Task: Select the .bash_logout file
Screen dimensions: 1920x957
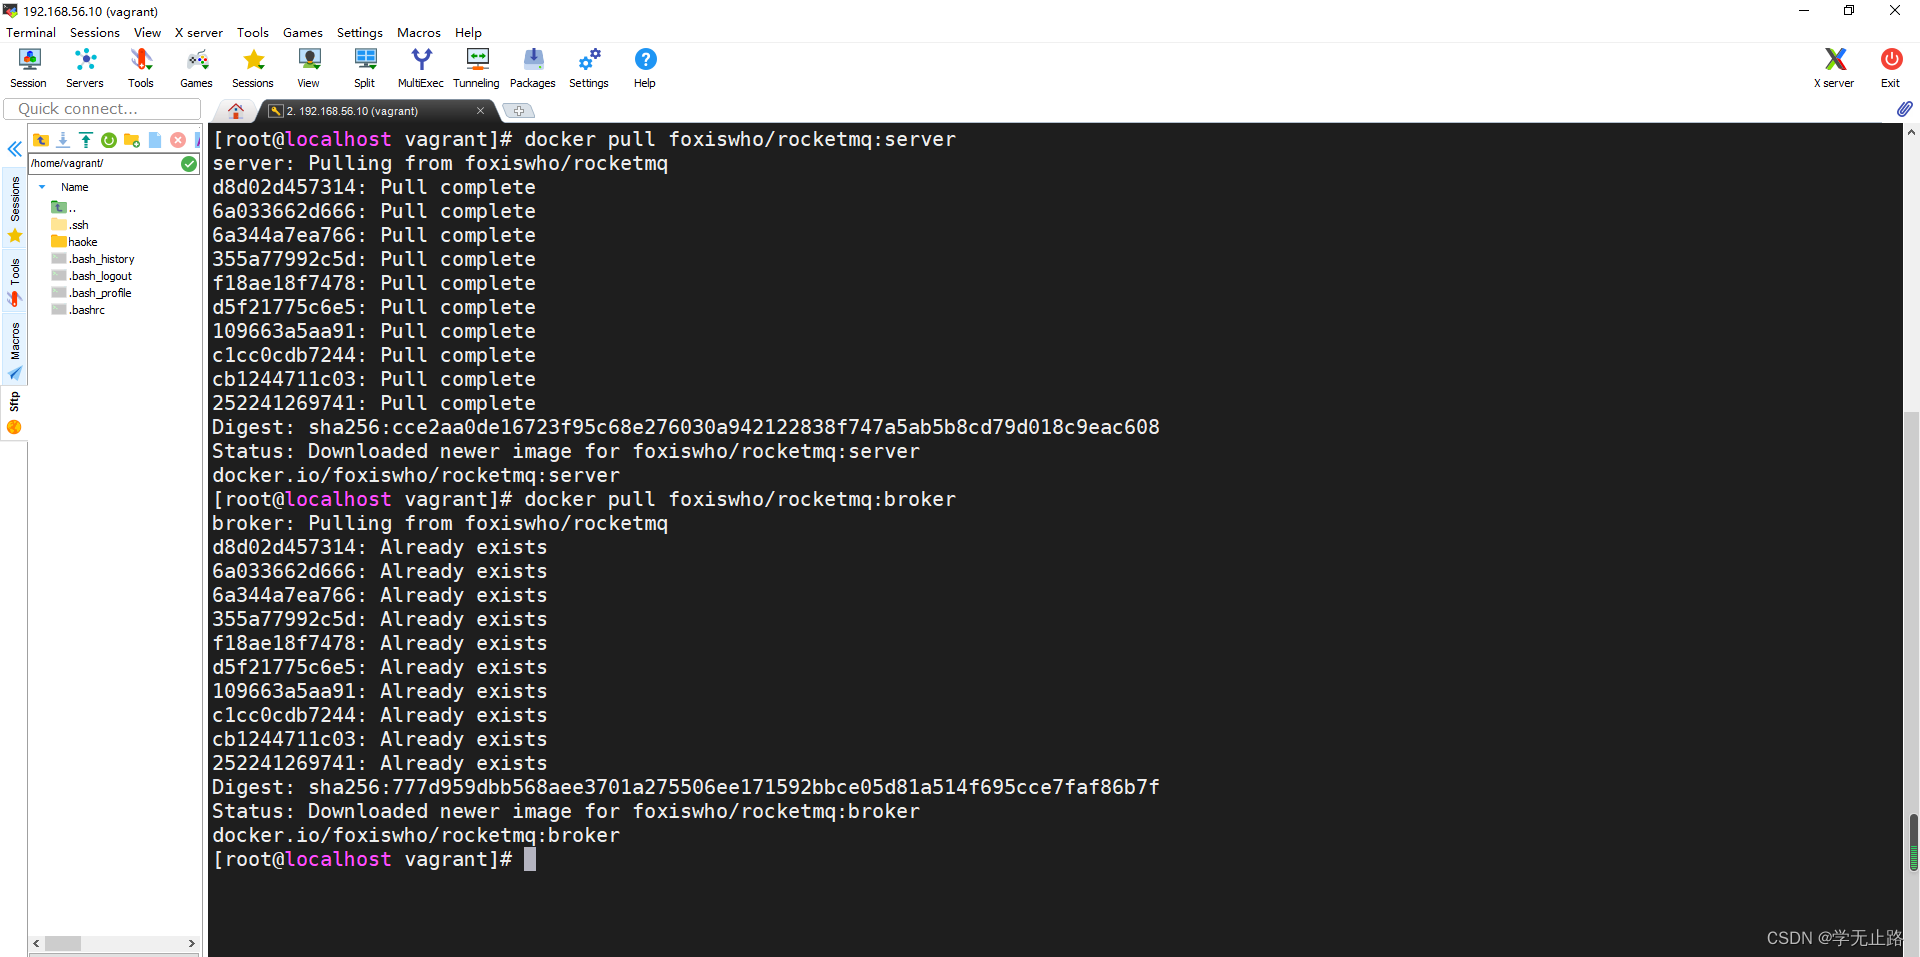Action: point(92,275)
